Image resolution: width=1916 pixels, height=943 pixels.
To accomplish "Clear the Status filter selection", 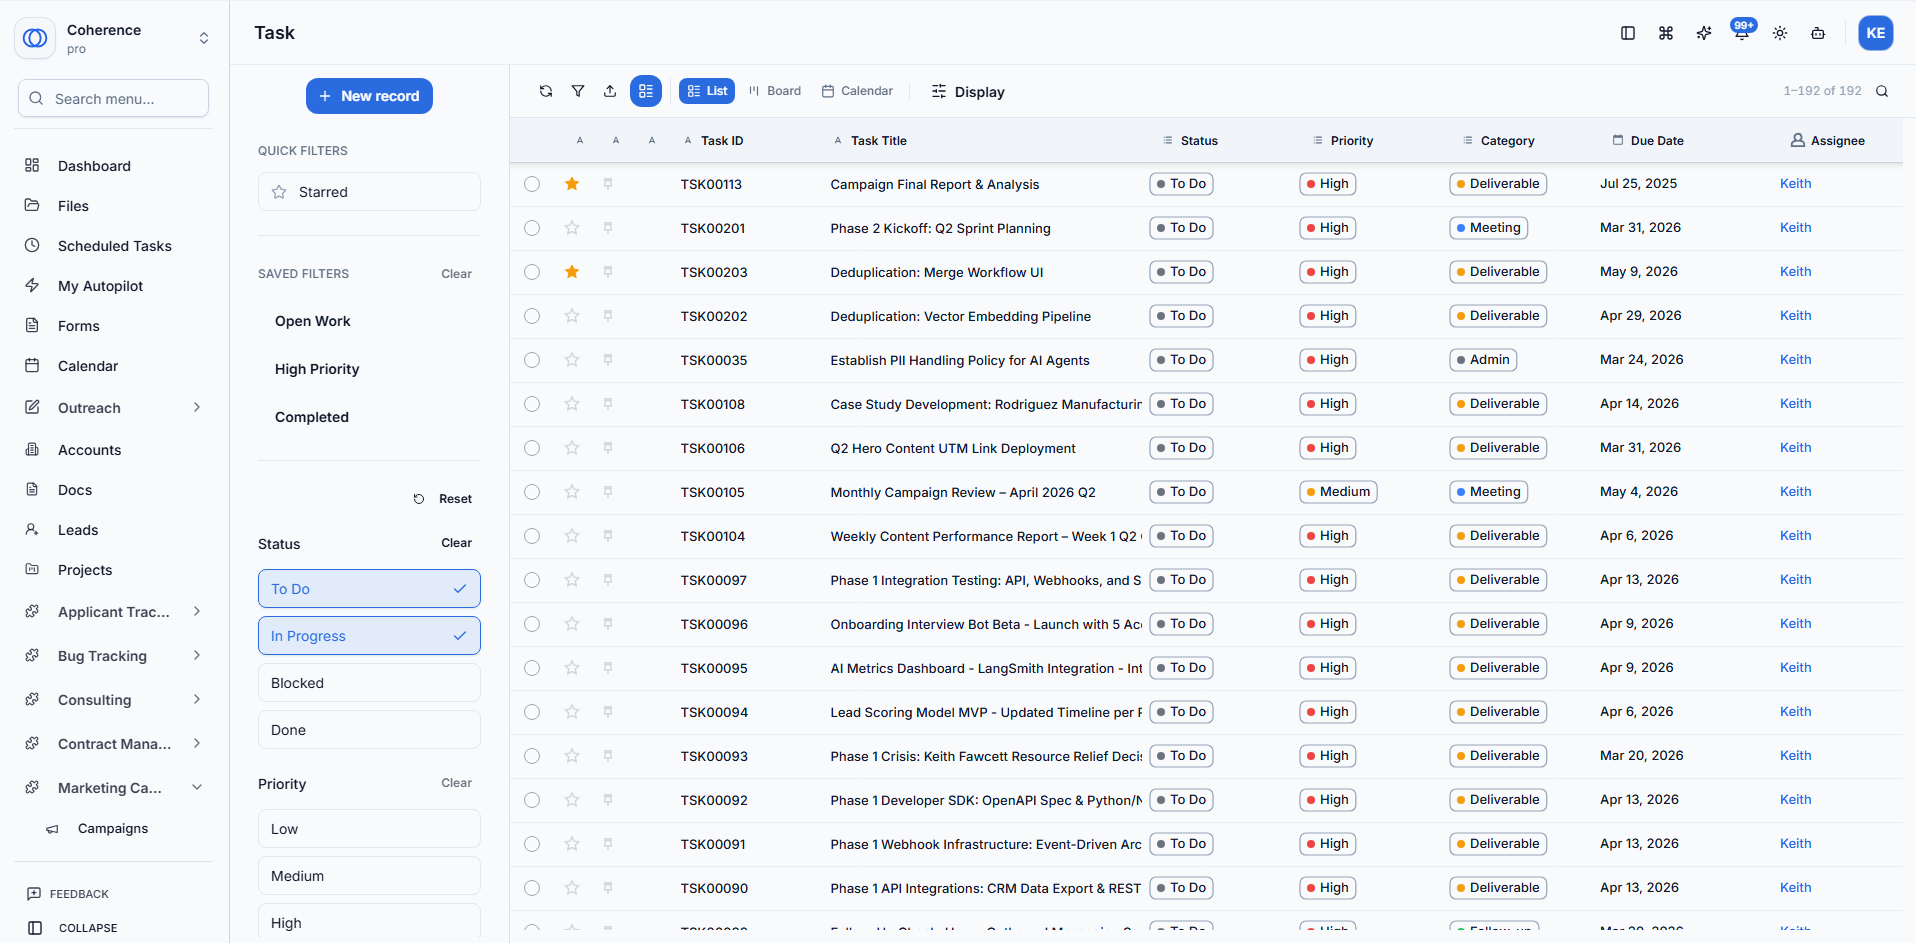I will coord(456,543).
